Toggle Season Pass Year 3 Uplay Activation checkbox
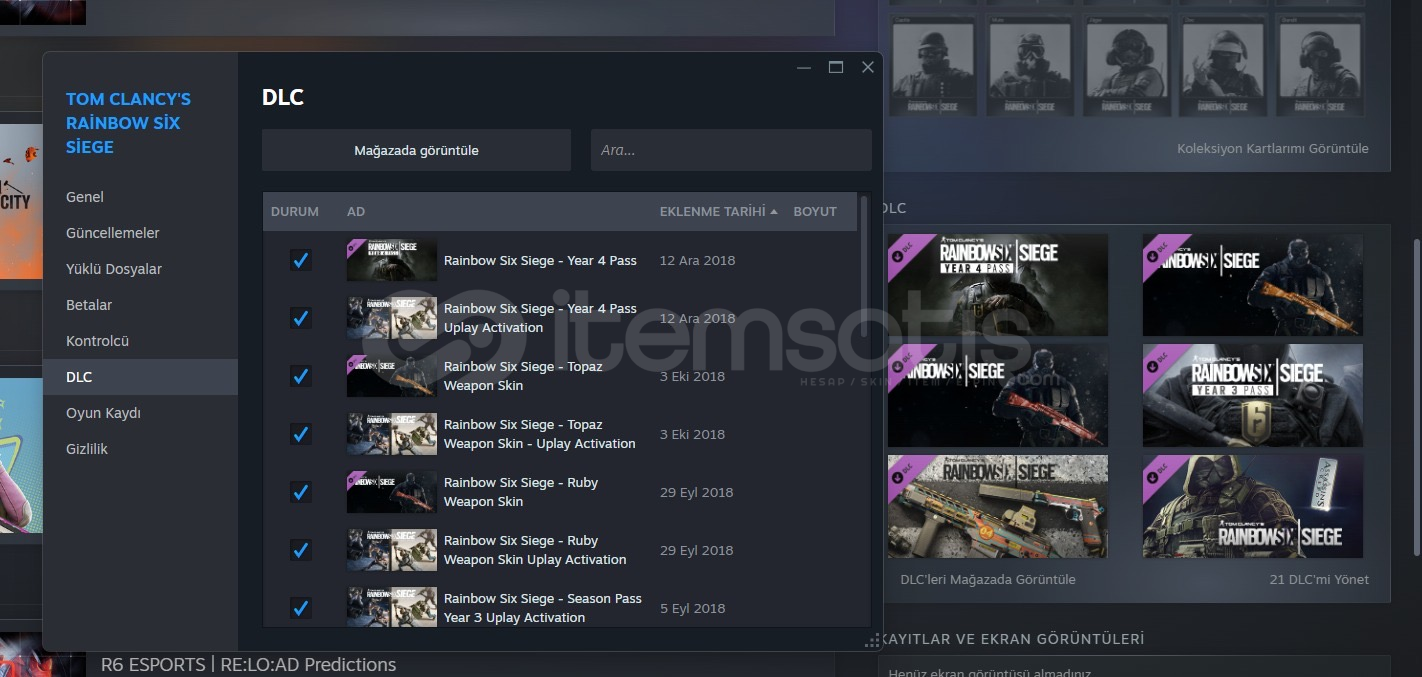The image size is (1422, 677). (x=300, y=608)
